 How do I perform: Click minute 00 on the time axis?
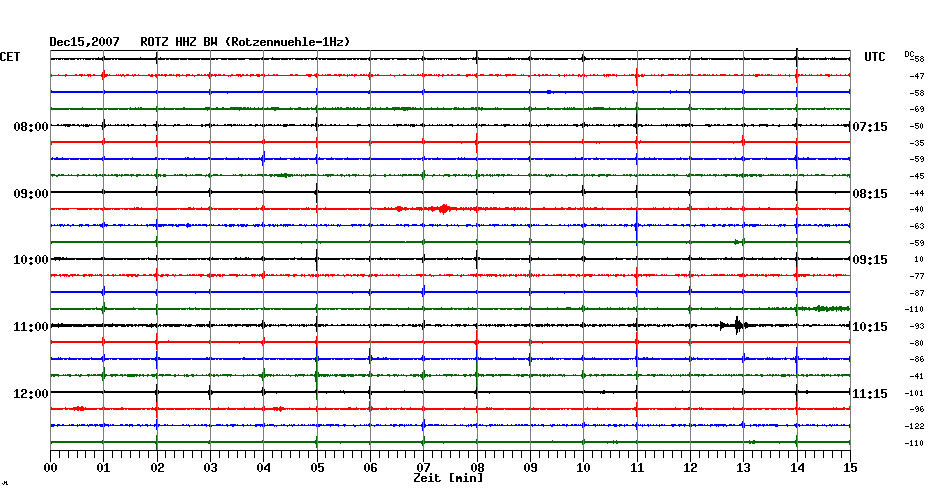click(x=50, y=468)
